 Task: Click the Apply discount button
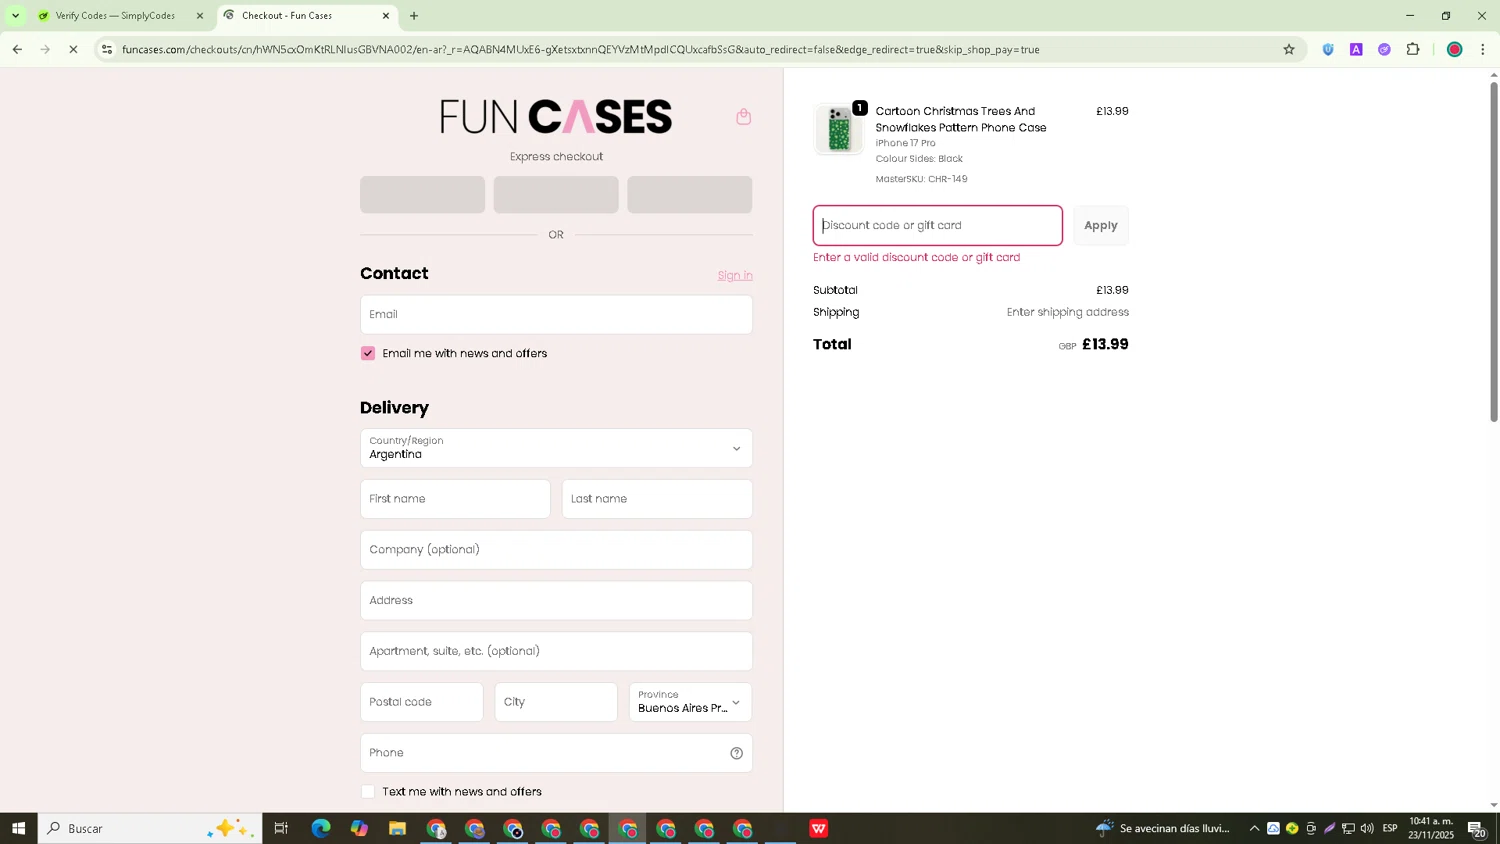(x=1101, y=225)
